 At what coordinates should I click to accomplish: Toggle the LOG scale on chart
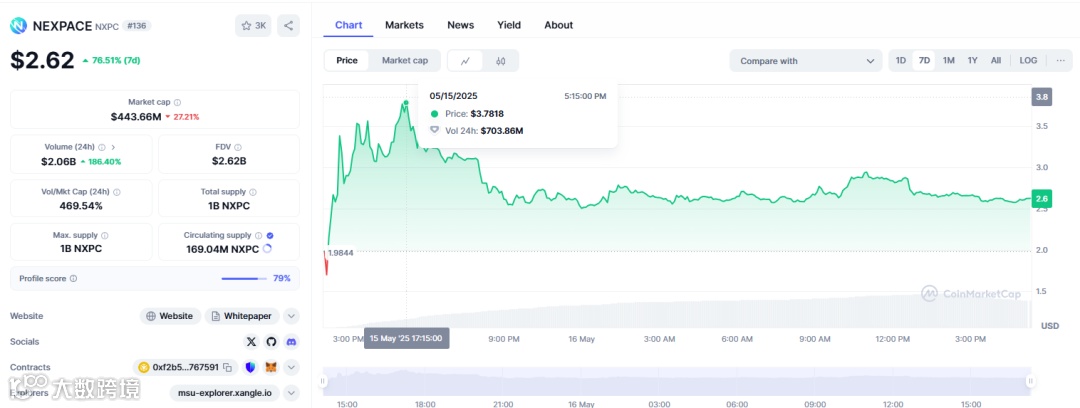point(1028,61)
